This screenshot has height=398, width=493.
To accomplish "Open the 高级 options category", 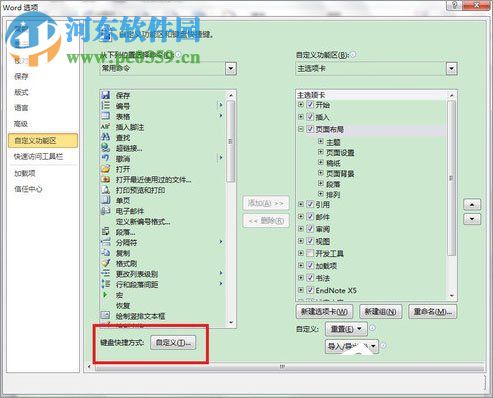I will (21, 124).
